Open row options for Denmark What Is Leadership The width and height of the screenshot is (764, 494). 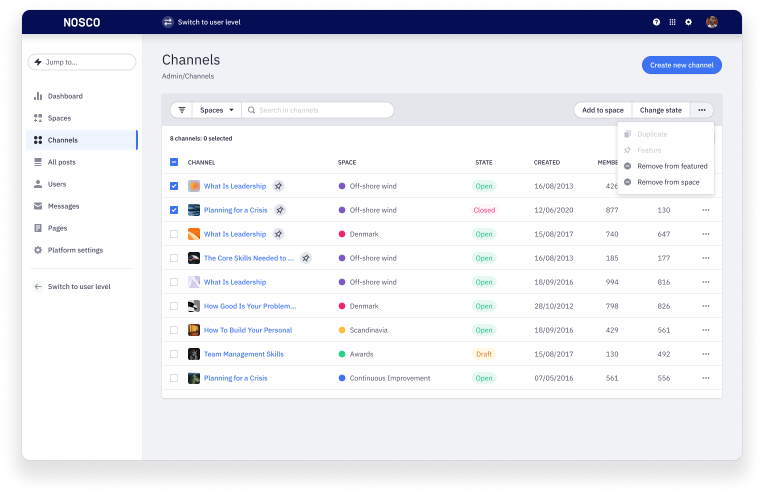pos(706,234)
